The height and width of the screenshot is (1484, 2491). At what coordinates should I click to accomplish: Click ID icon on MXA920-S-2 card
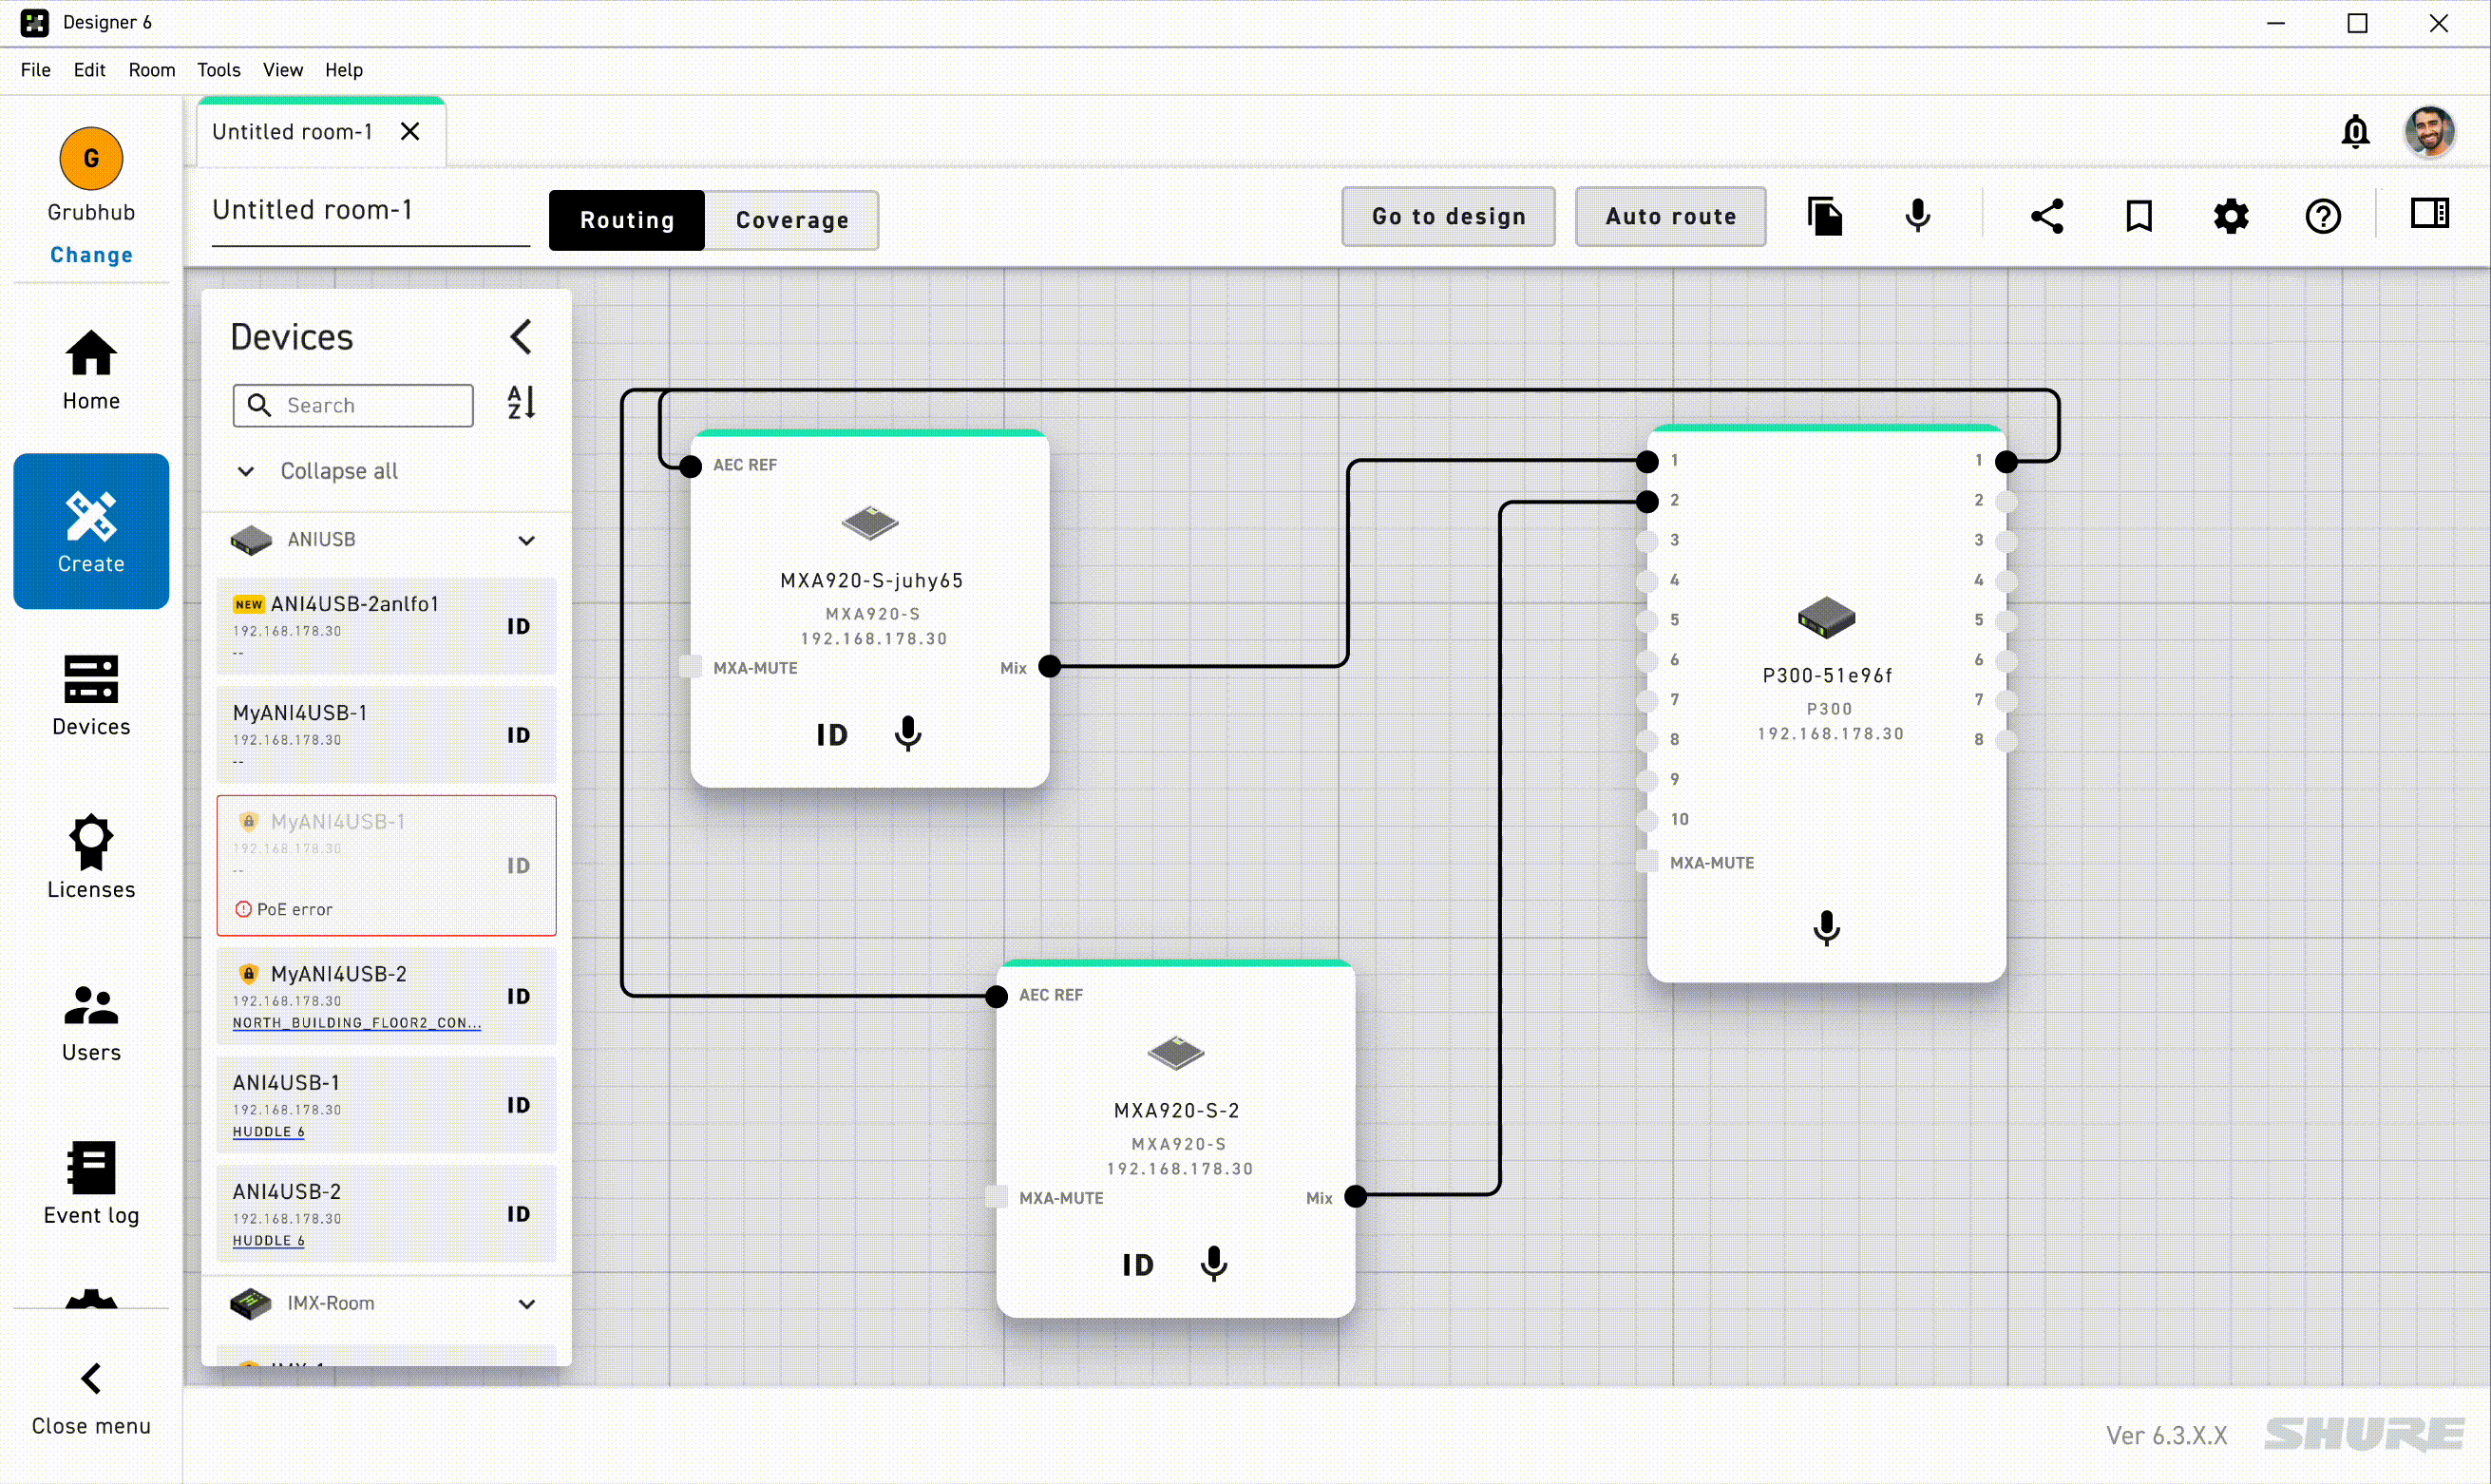coord(1138,1265)
